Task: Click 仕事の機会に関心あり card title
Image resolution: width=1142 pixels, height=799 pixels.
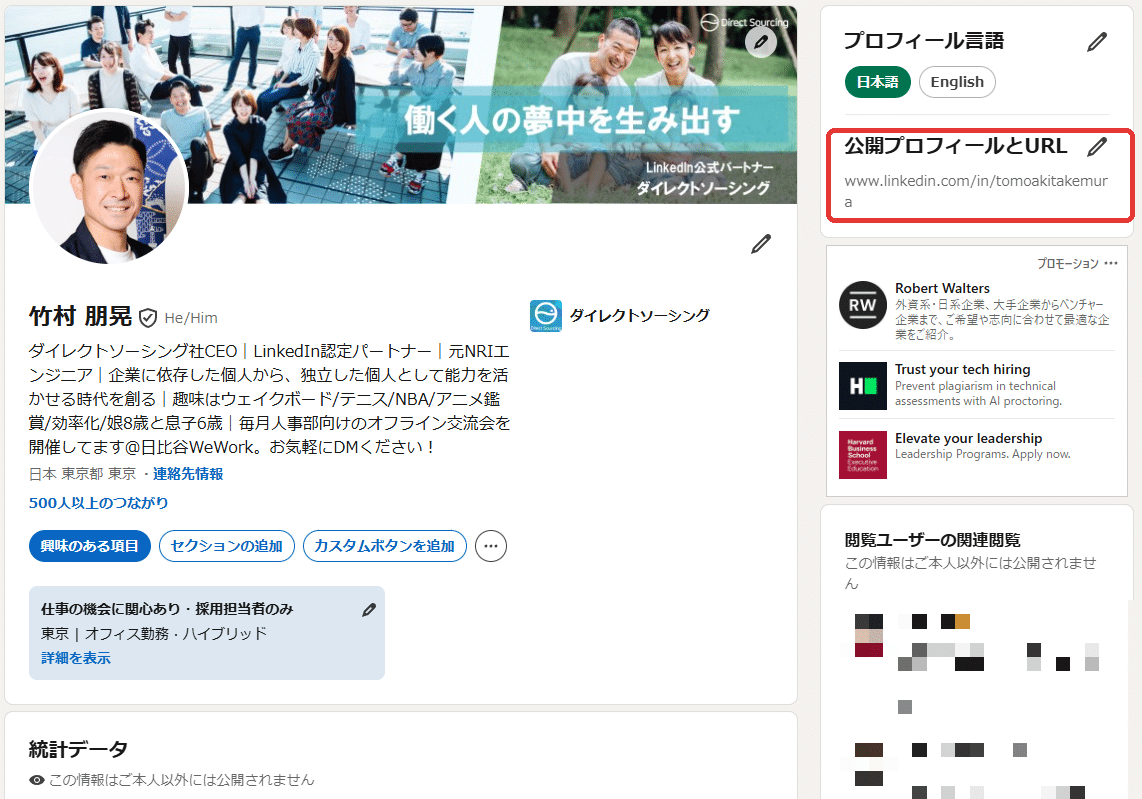Action: (x=167, y=609)
